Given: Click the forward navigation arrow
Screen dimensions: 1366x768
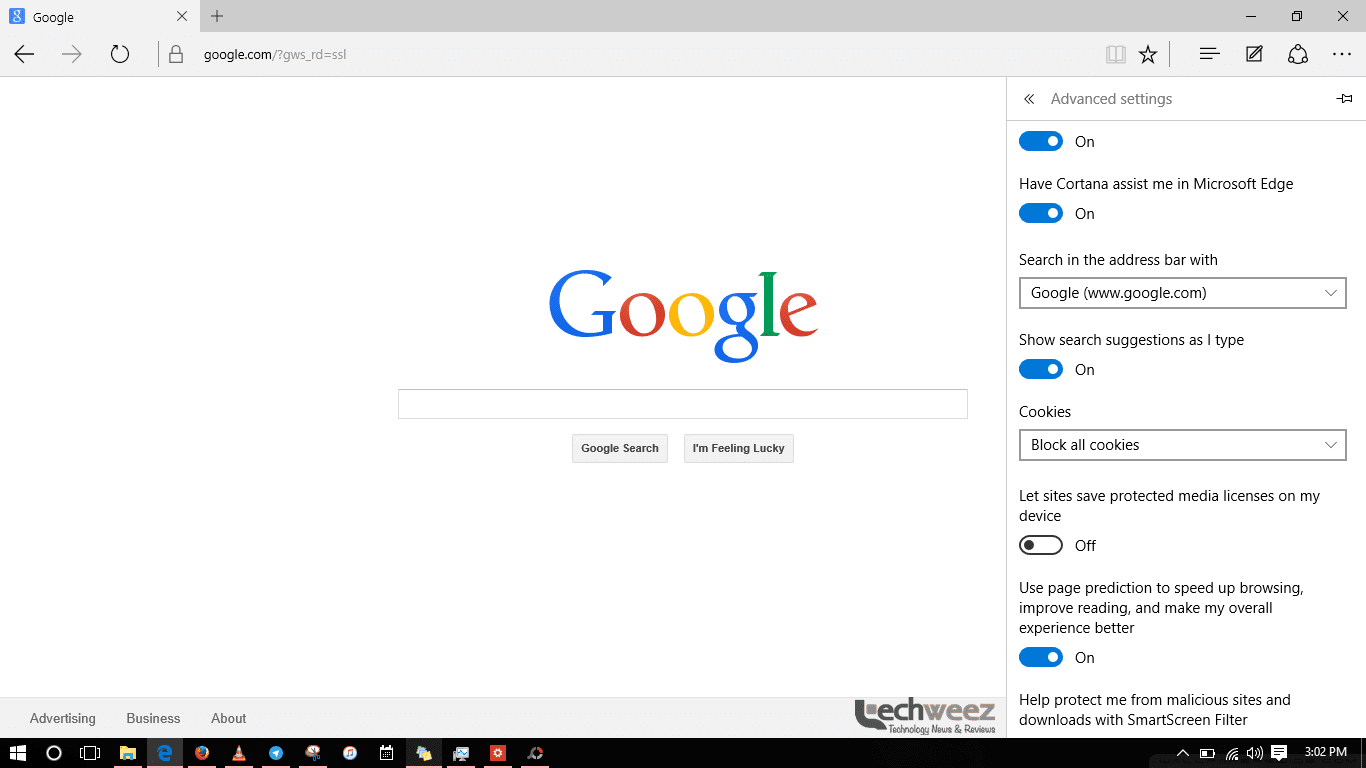Looking at the screenshot, I should pyautogui.click(x=72, y=54).
